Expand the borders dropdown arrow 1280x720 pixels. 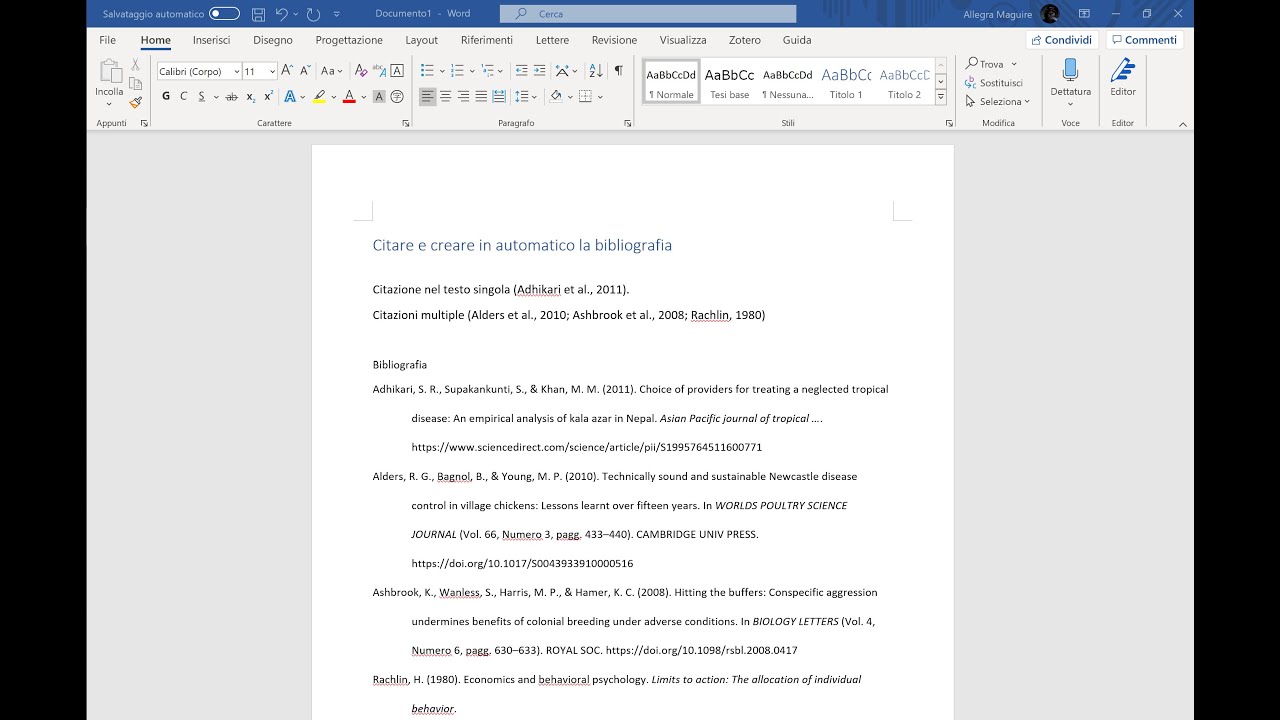tap(600, 97)
